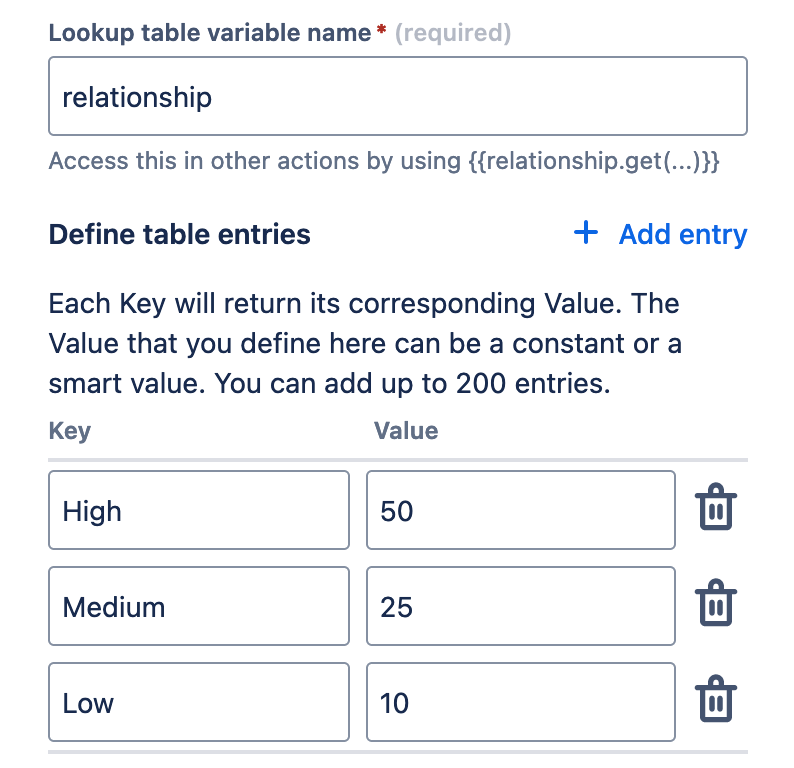The width and height of the screenshot is (794, 768).
Task: Click the plus icon beside Add entry
Action: click(x=585, y=234)
